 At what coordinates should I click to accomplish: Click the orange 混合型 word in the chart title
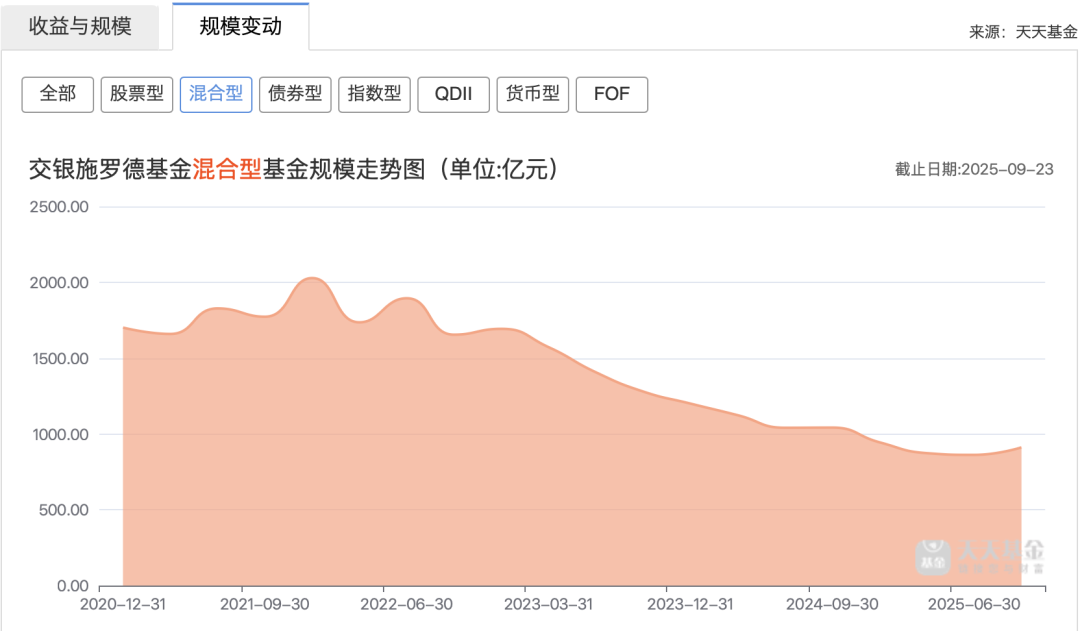point(226,169)
